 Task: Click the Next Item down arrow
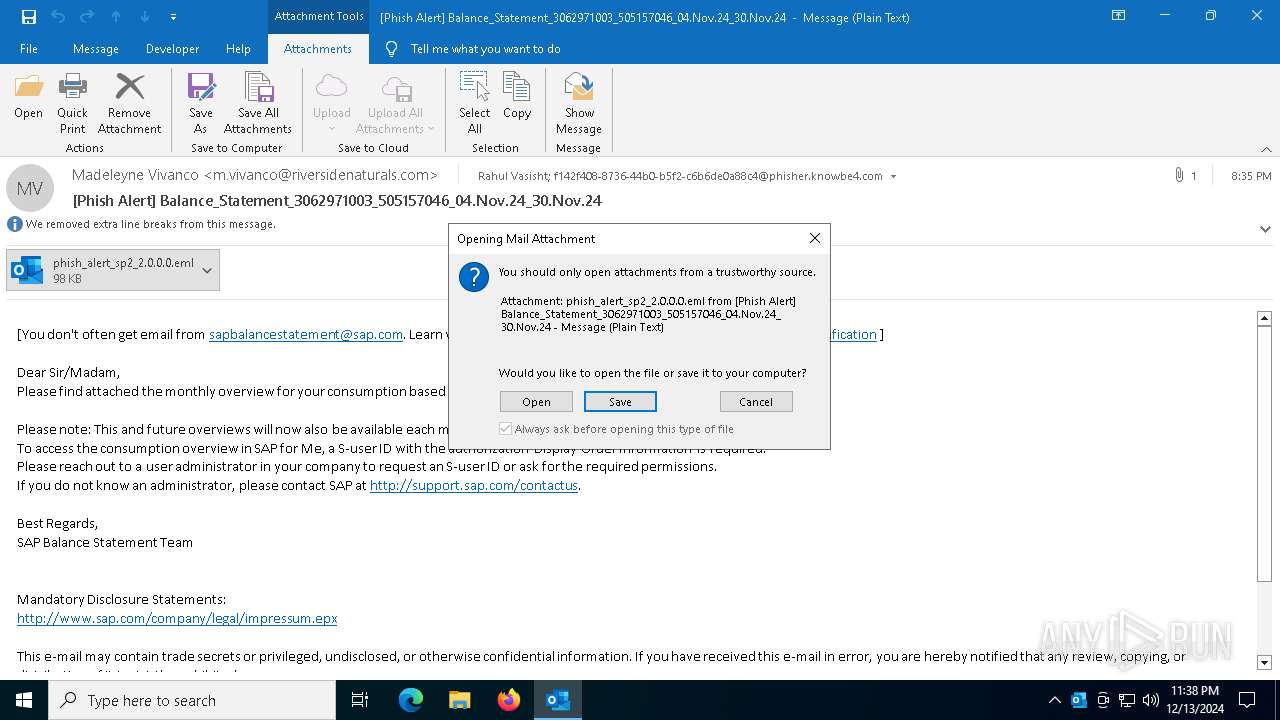145,17
